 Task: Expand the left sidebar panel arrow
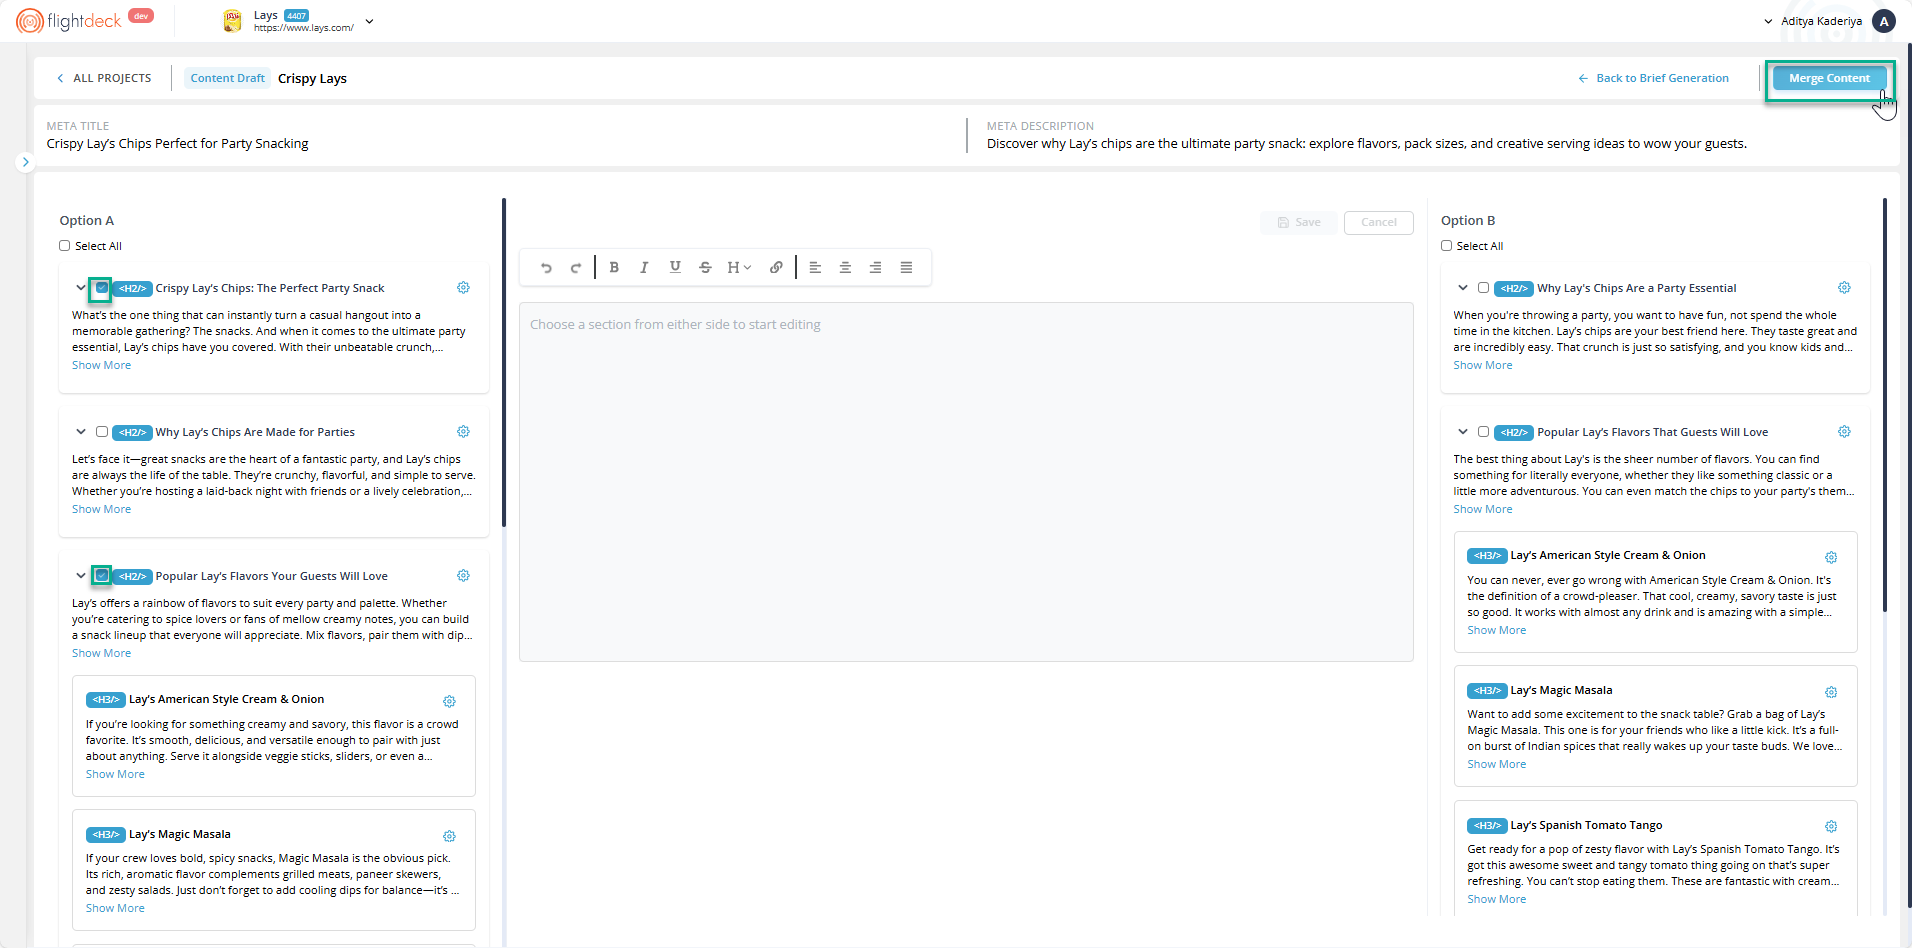click(25, 162)
